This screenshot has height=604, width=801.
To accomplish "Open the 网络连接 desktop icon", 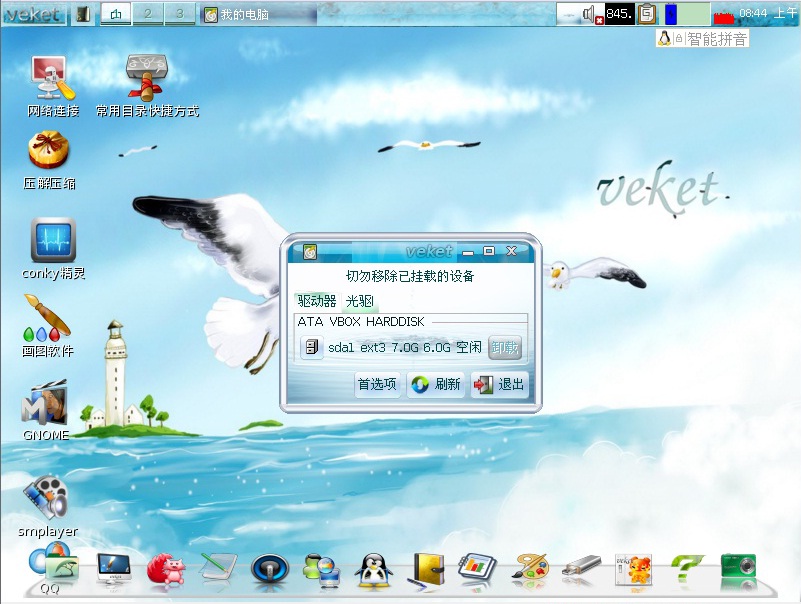I will pyautogui.click(x=53, y=87).
